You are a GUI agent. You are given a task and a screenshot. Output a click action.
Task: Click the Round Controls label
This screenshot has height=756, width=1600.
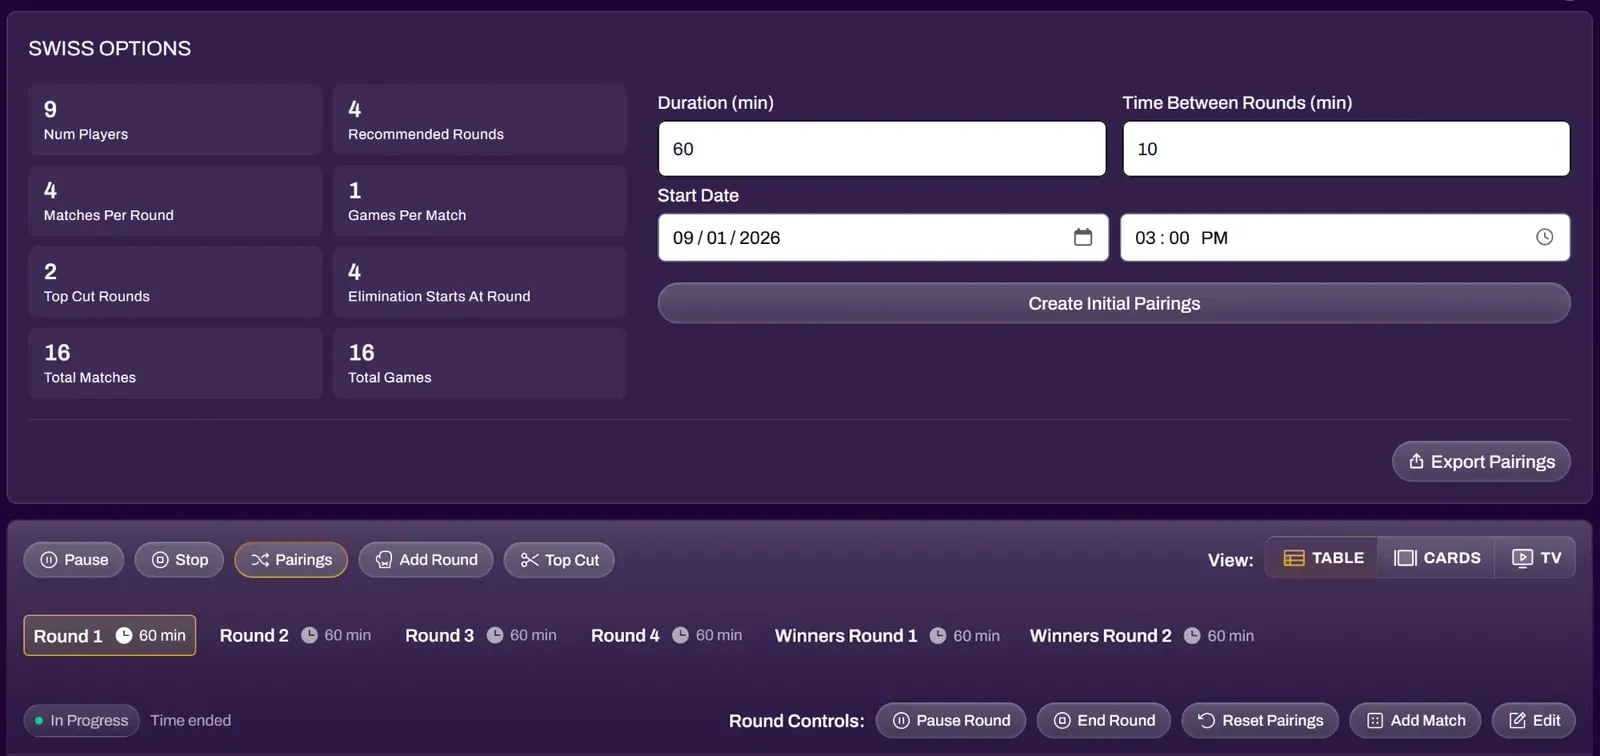(x=797, y=721)
